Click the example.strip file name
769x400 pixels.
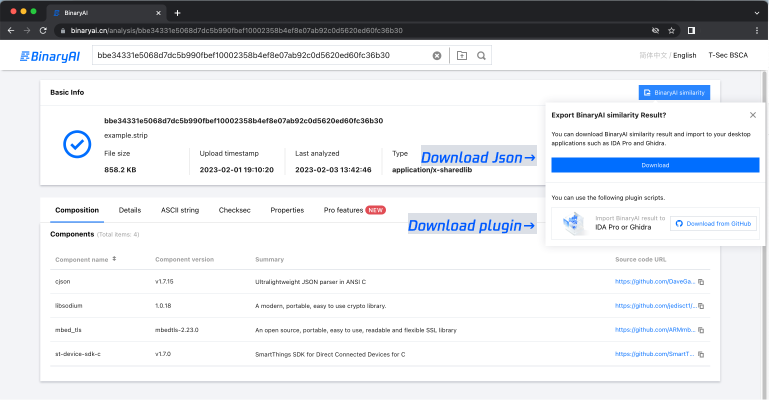pos(126,135)
